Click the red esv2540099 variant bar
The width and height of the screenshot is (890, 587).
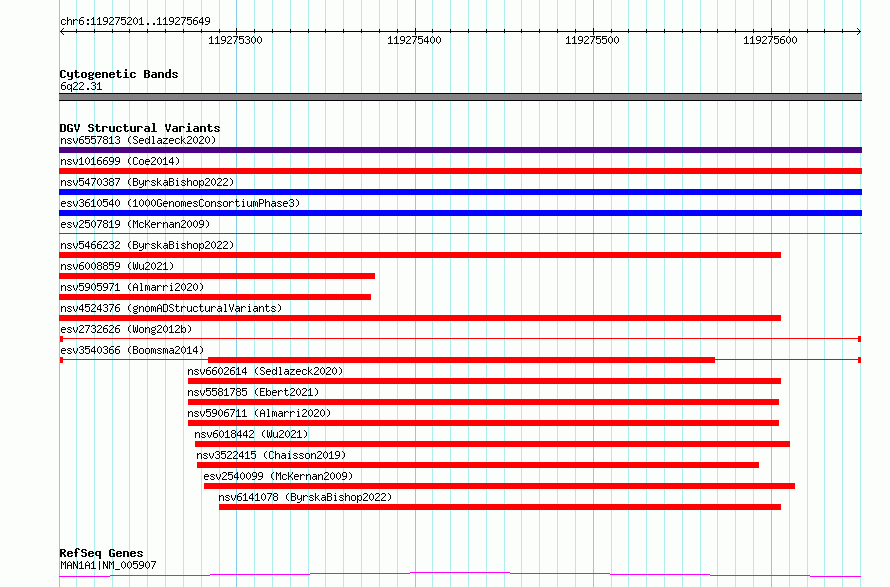click(499, 486)
